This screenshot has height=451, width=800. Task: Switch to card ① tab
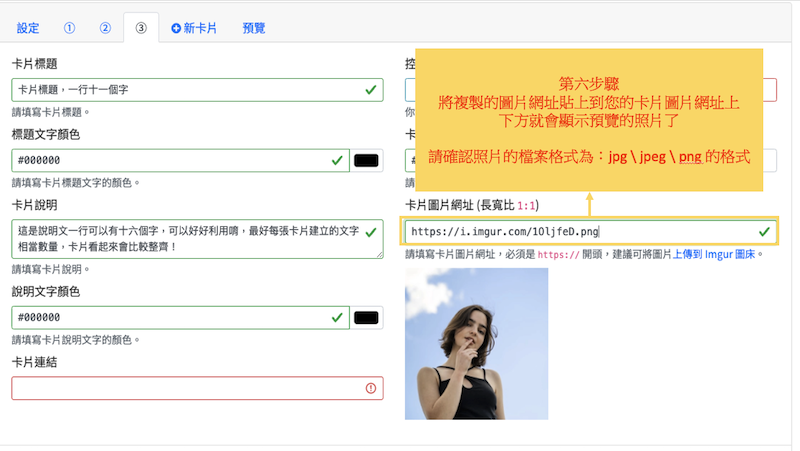[x=69, y=29]
